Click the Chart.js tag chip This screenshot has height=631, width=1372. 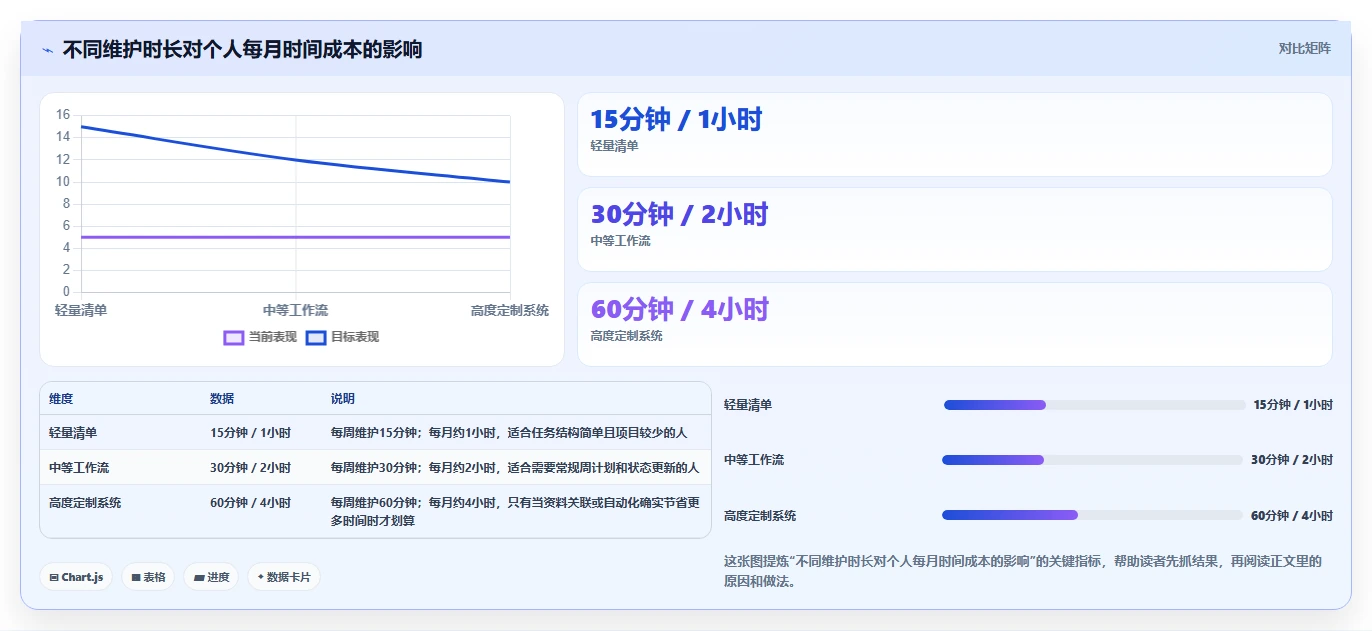76,577
